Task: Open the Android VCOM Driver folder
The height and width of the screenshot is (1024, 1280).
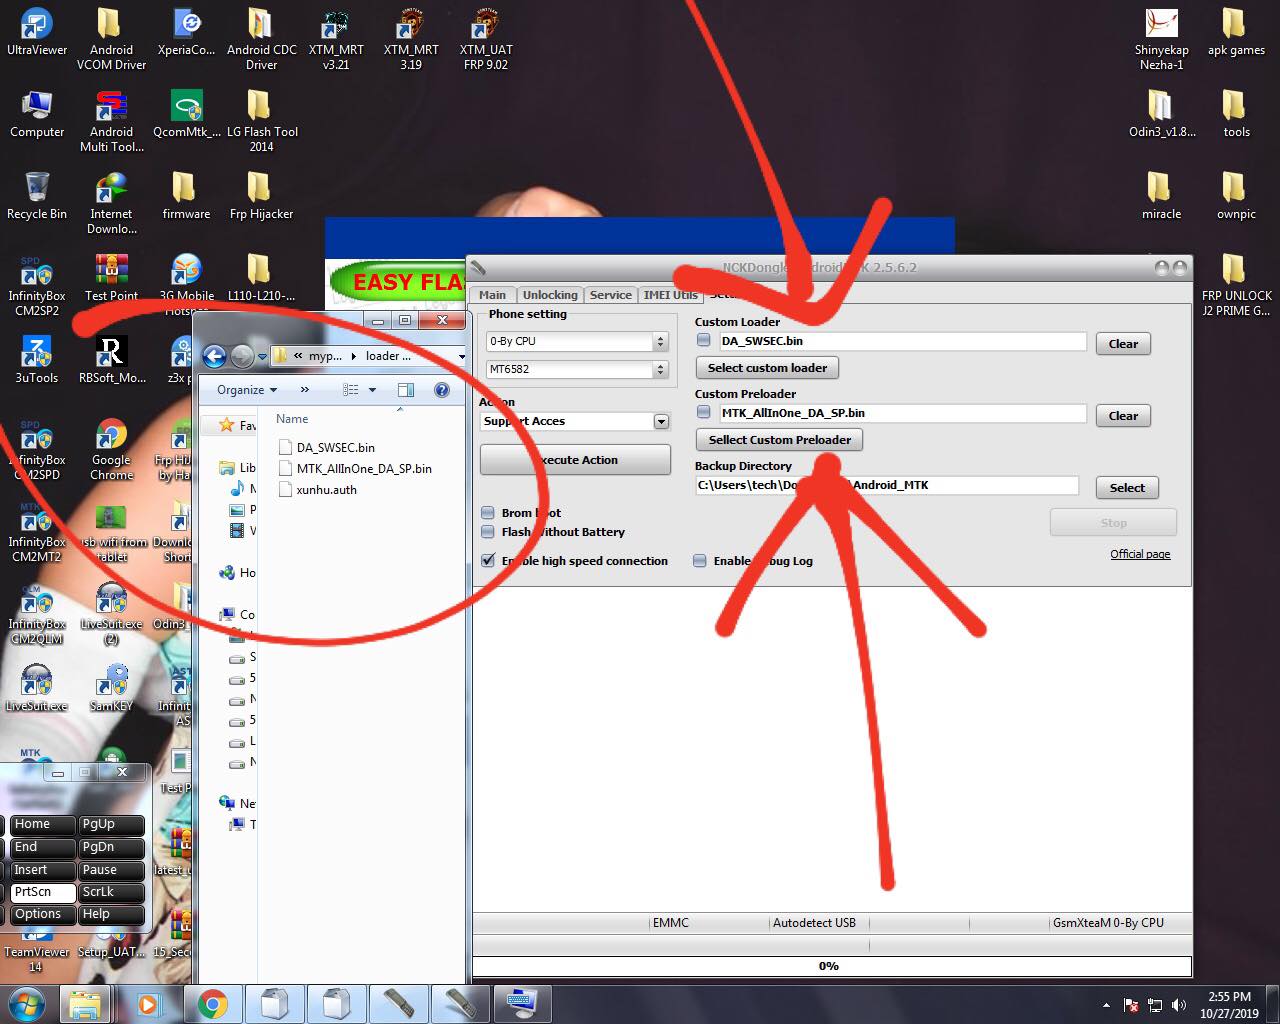Action: click(111, 40)
